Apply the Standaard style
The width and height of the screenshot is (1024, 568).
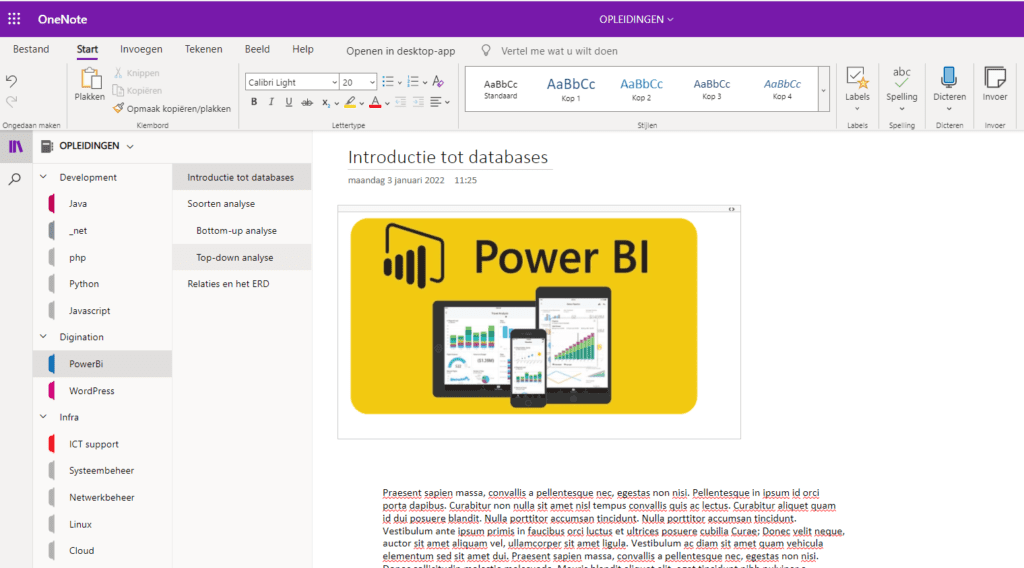pos(500,89)
